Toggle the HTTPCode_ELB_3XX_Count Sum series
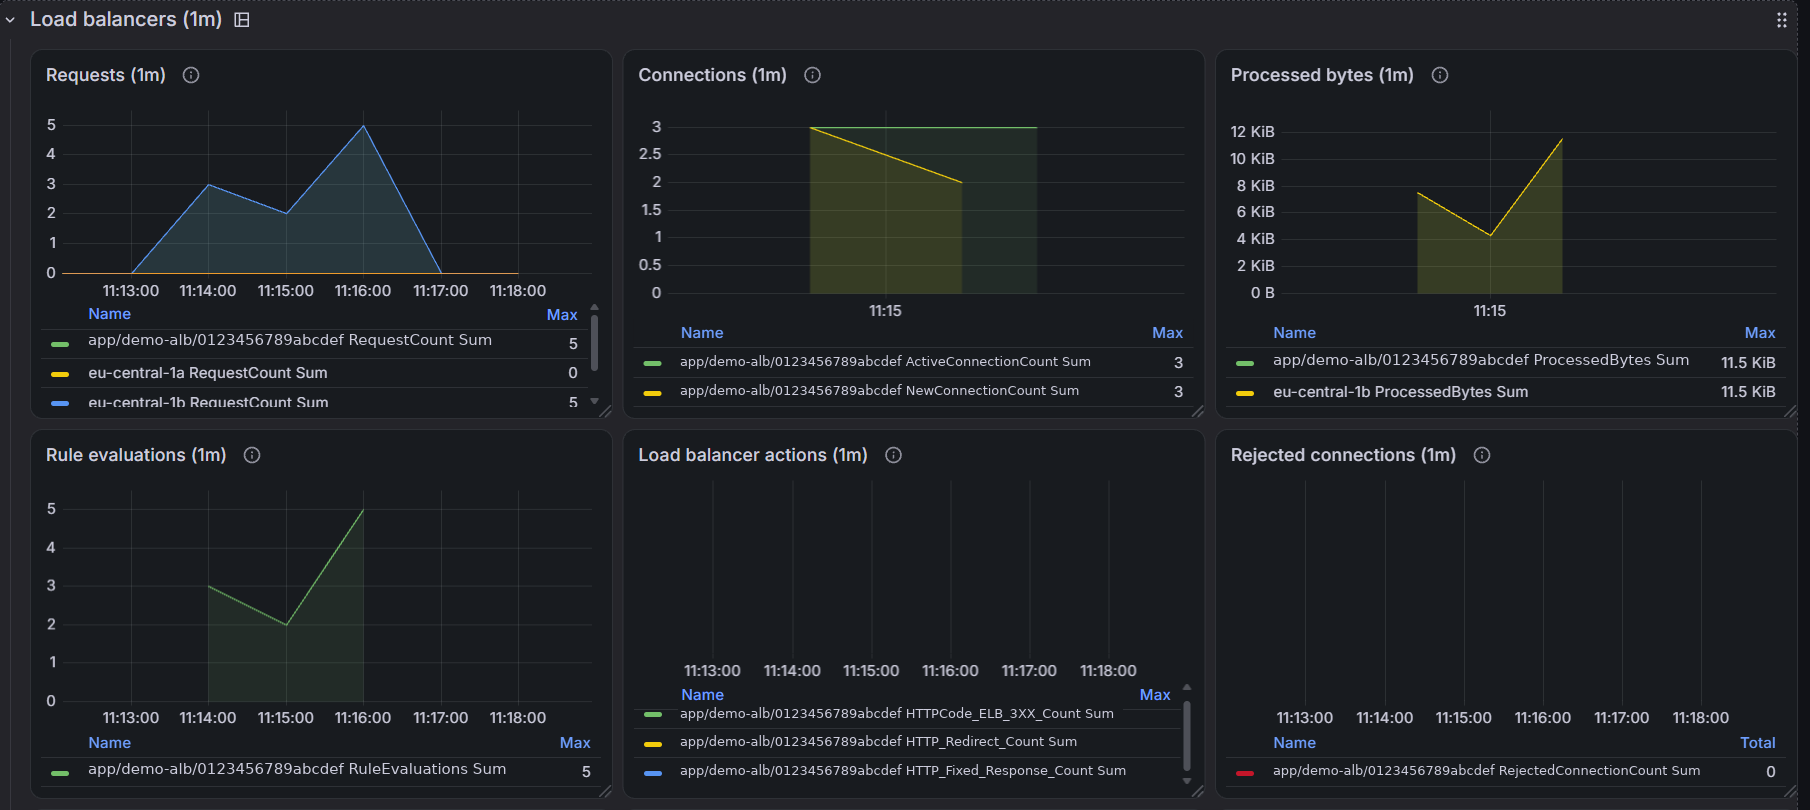Screen dimensions: 1810x810 pyautogui.click(x=896, y=714)
